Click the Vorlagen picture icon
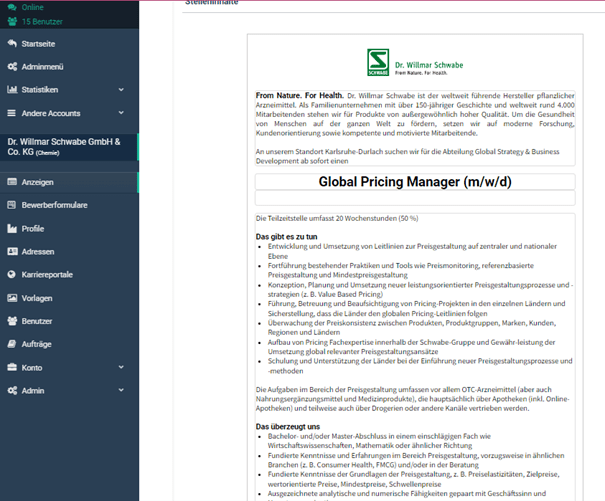 (x=12, y=298)
